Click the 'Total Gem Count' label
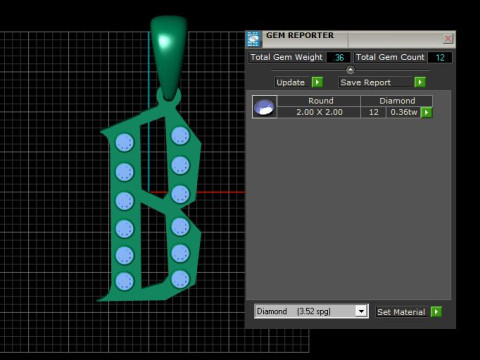 [x=390, y=57]
